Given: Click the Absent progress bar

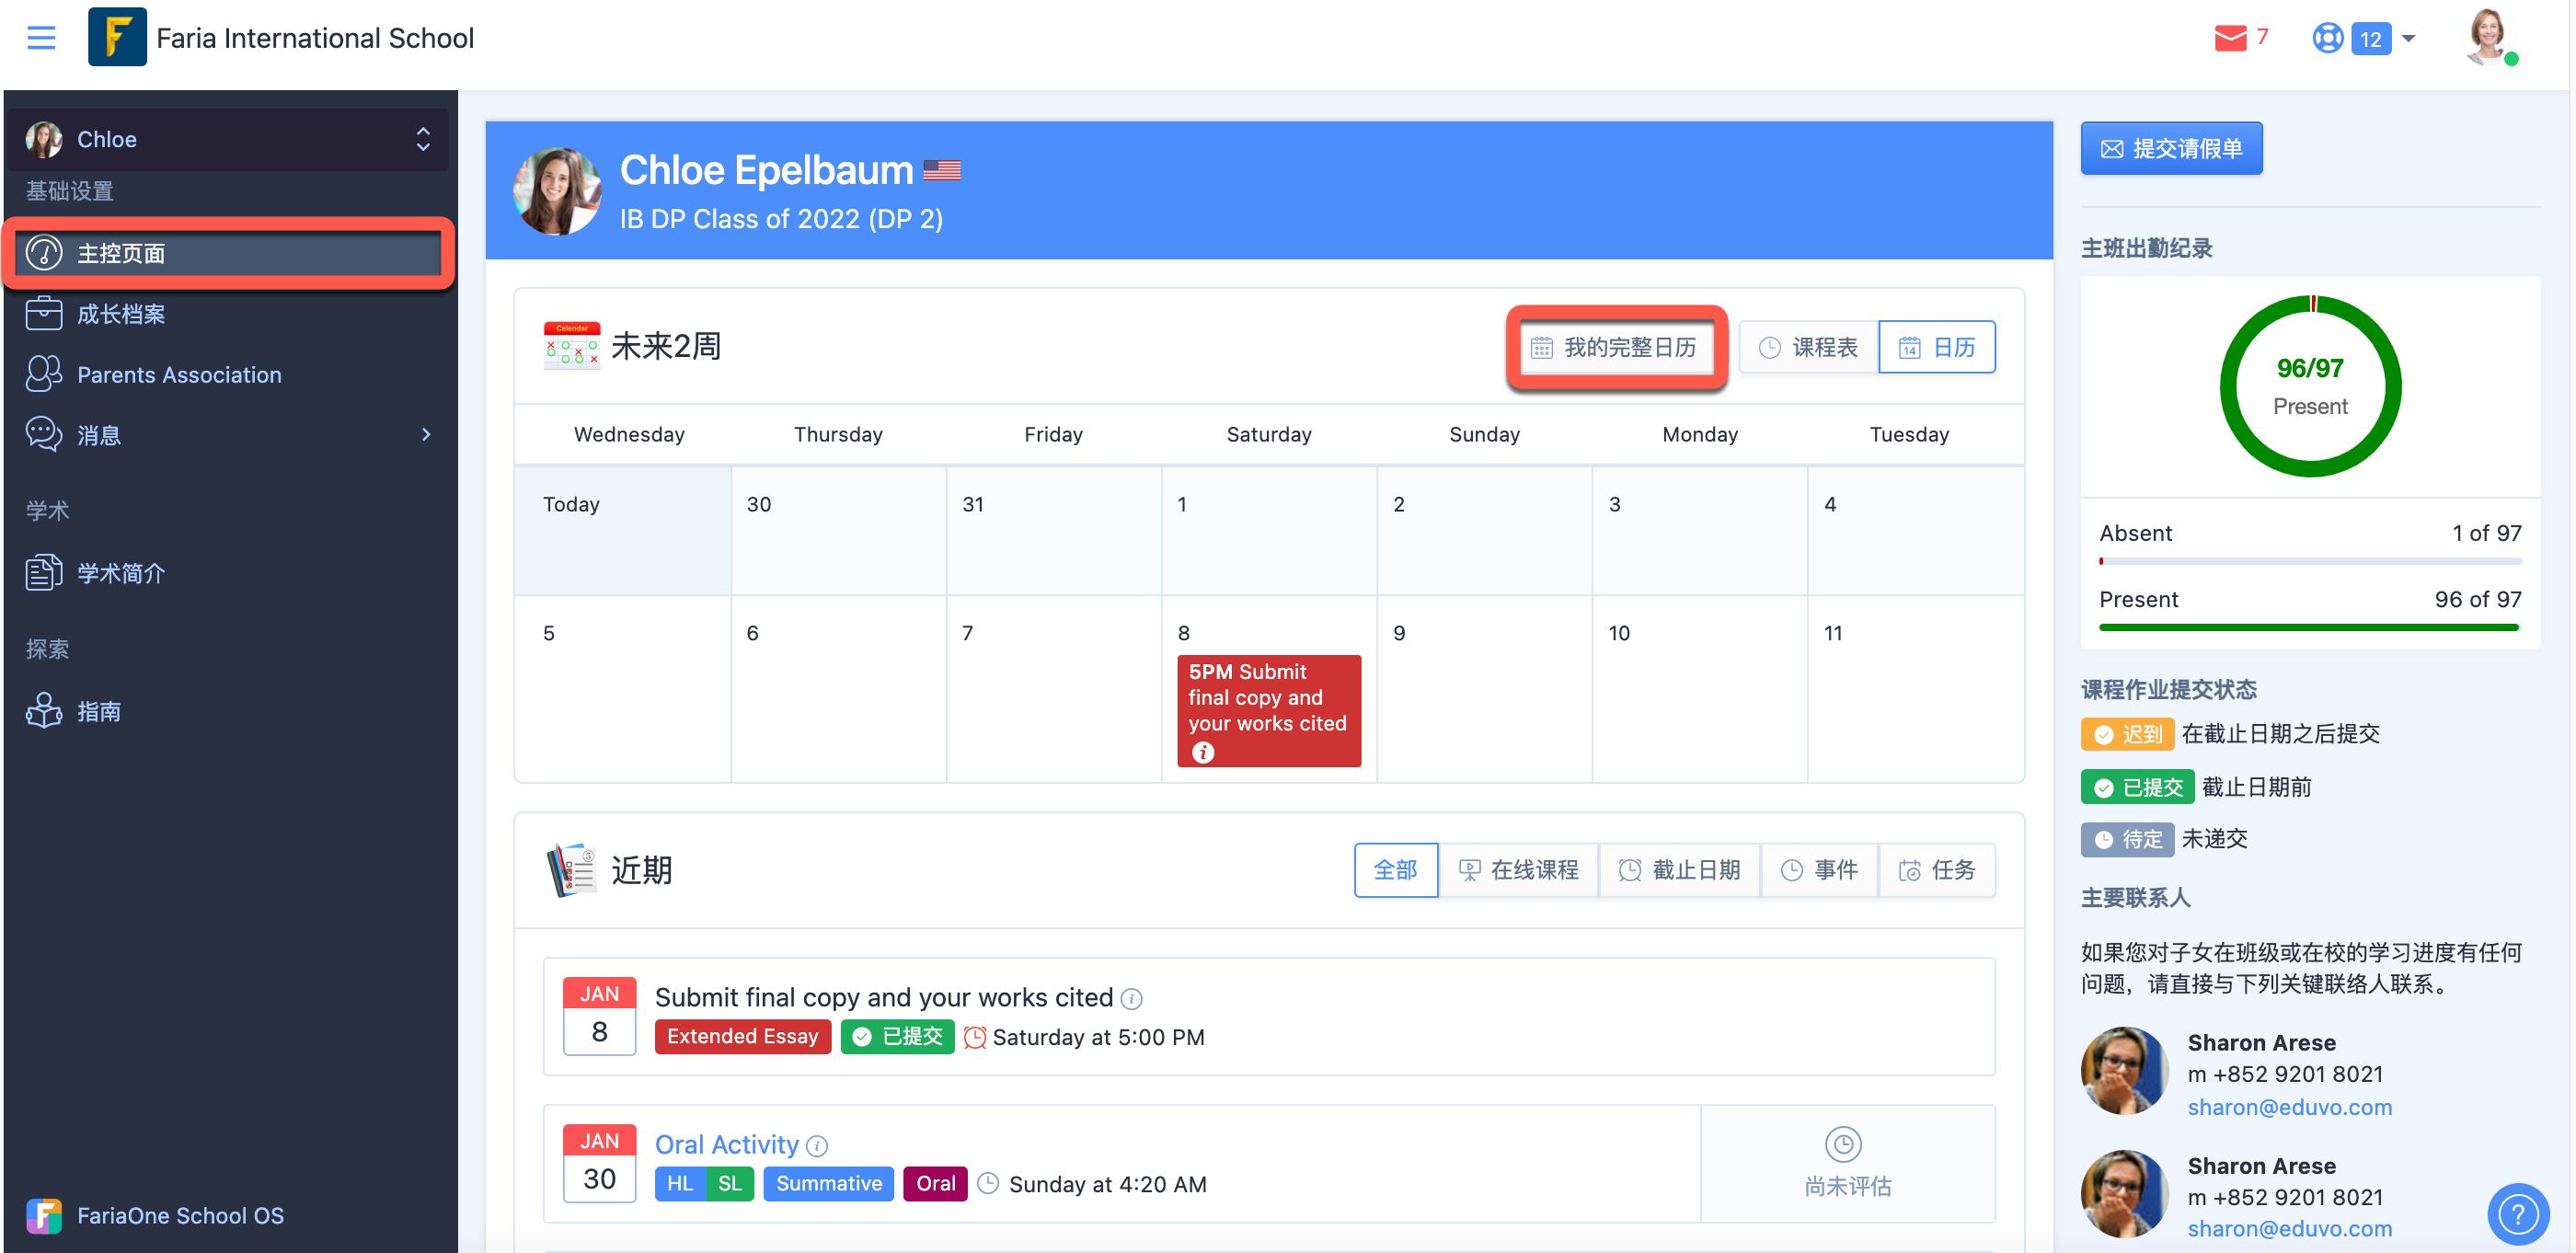Looking at the screenshot, I should (2310, 561).
